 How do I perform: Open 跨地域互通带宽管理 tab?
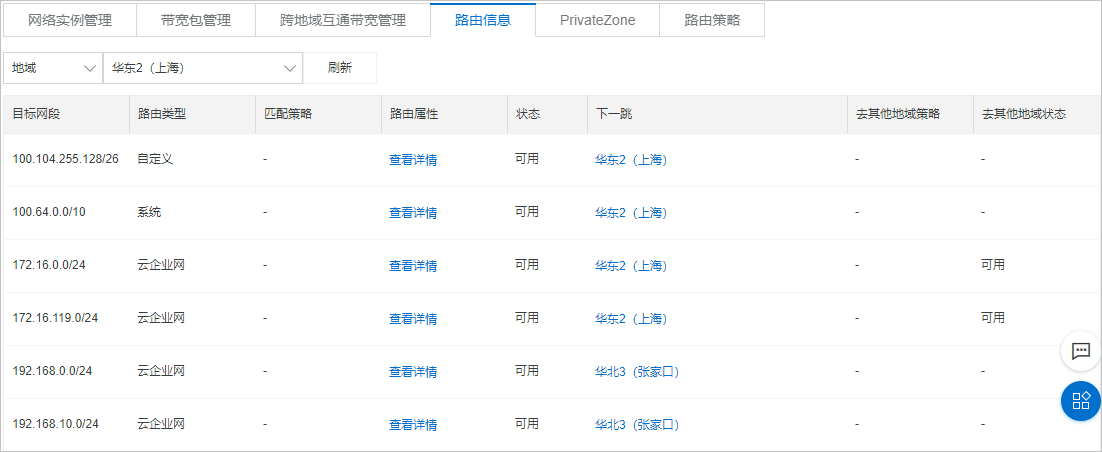pyautogui.click(x=343, y=20)
